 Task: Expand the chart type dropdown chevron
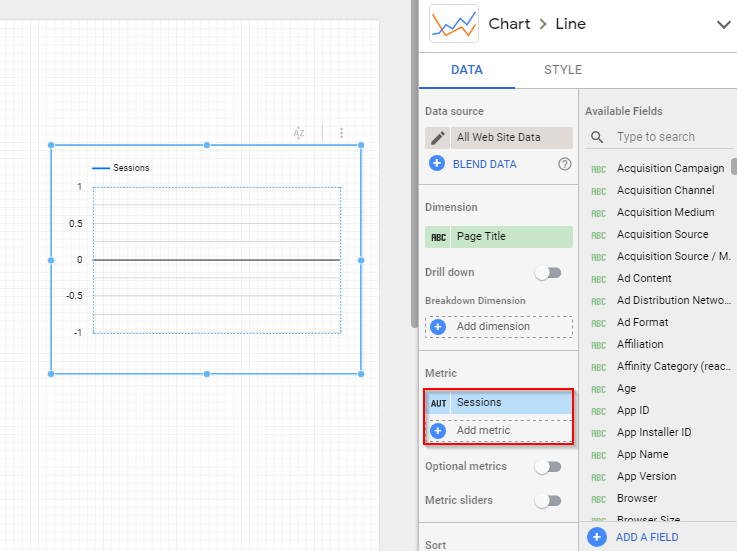(x=723, y=25)
